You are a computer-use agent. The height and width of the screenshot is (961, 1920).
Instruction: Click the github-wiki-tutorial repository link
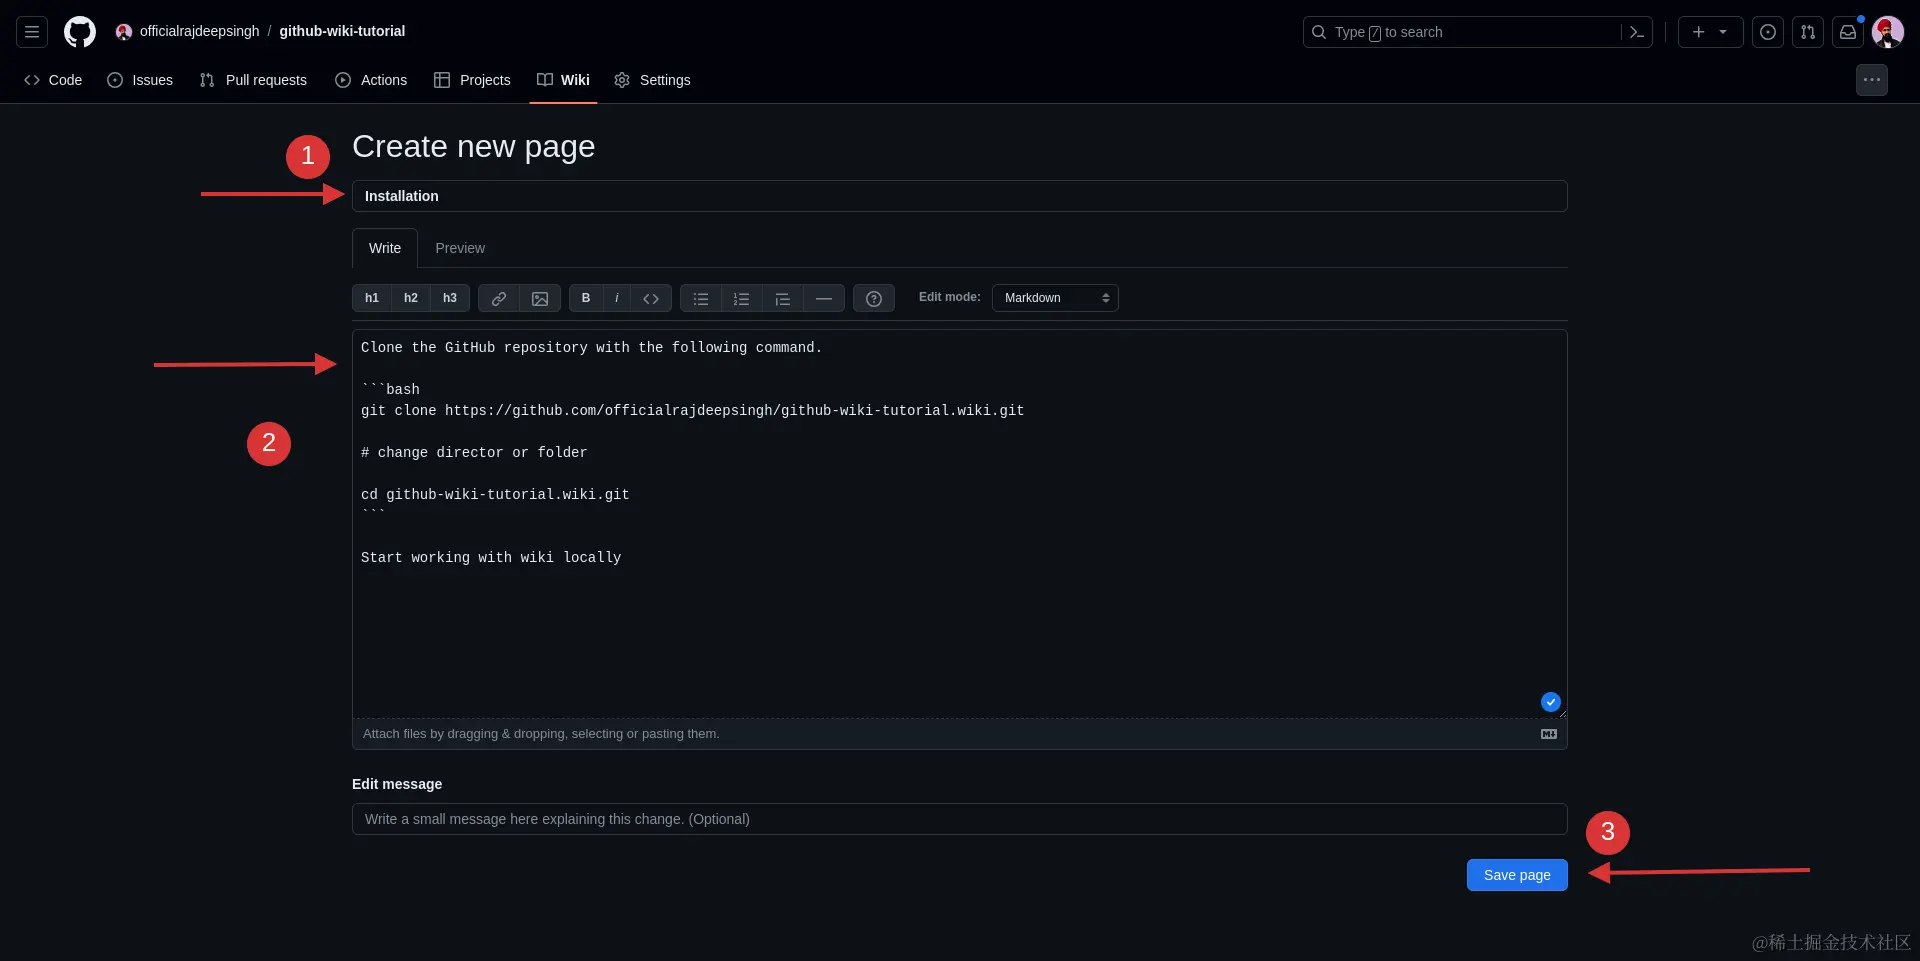coord(342,31)
